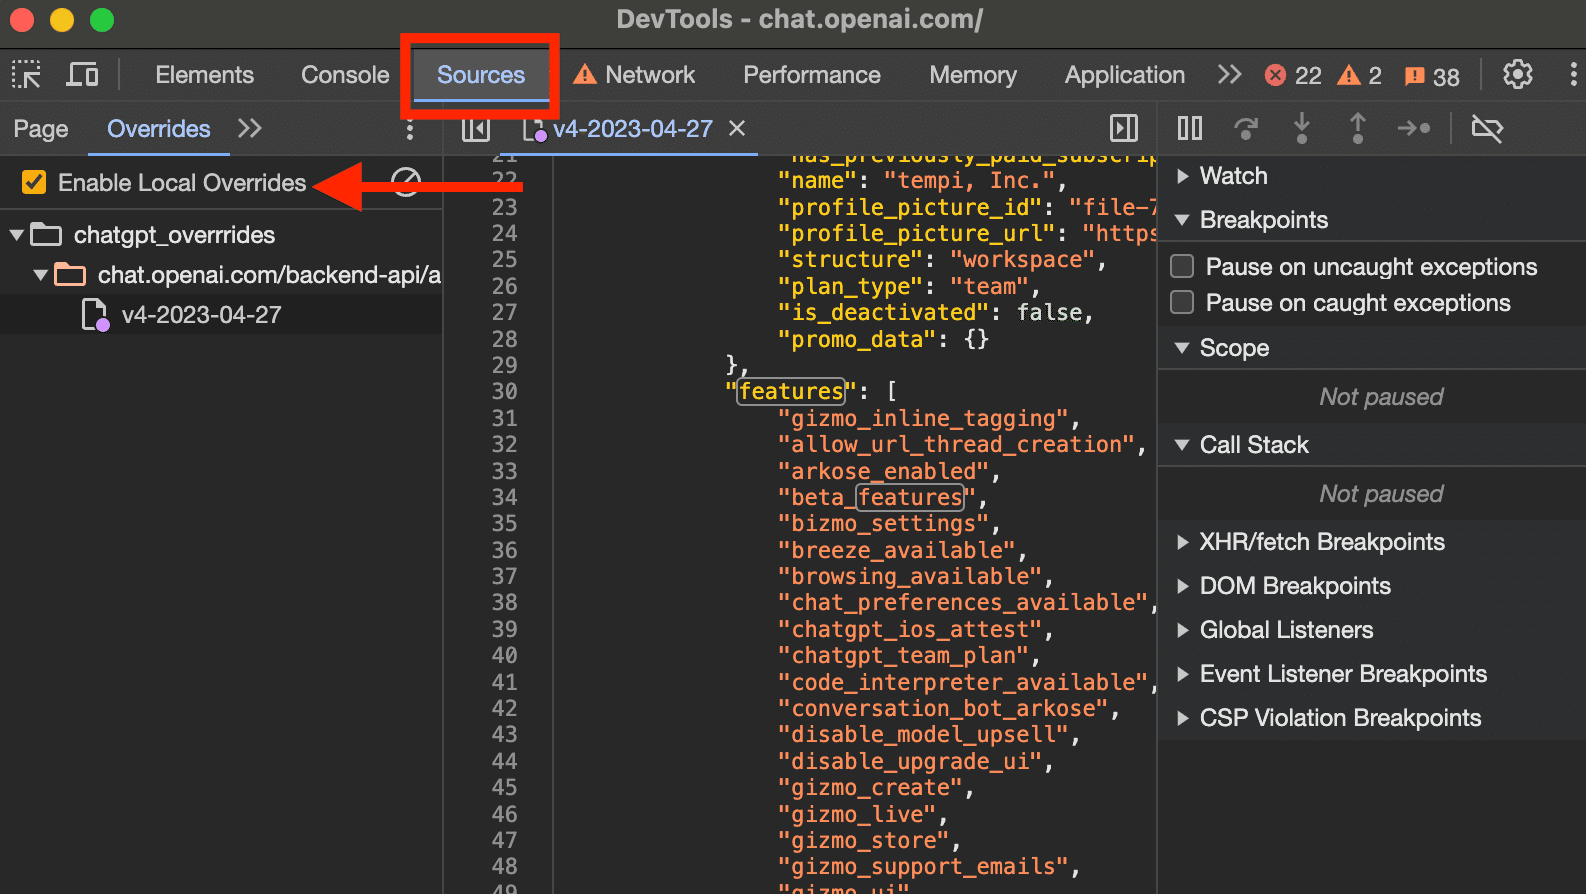This screenshot has height=894, width=1586.
Task: Uncheck Enable Local Overrides
Action: click(x=34, y=182)
